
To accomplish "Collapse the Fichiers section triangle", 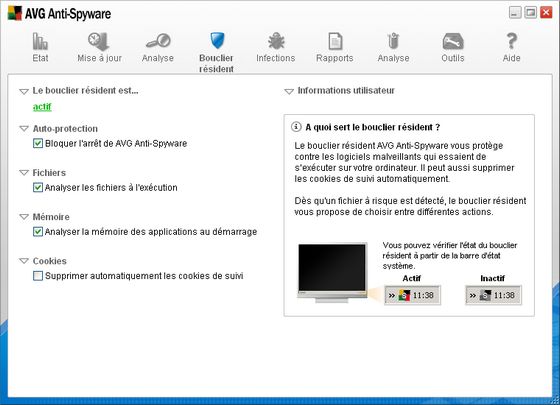I will (x=24, y=173).
